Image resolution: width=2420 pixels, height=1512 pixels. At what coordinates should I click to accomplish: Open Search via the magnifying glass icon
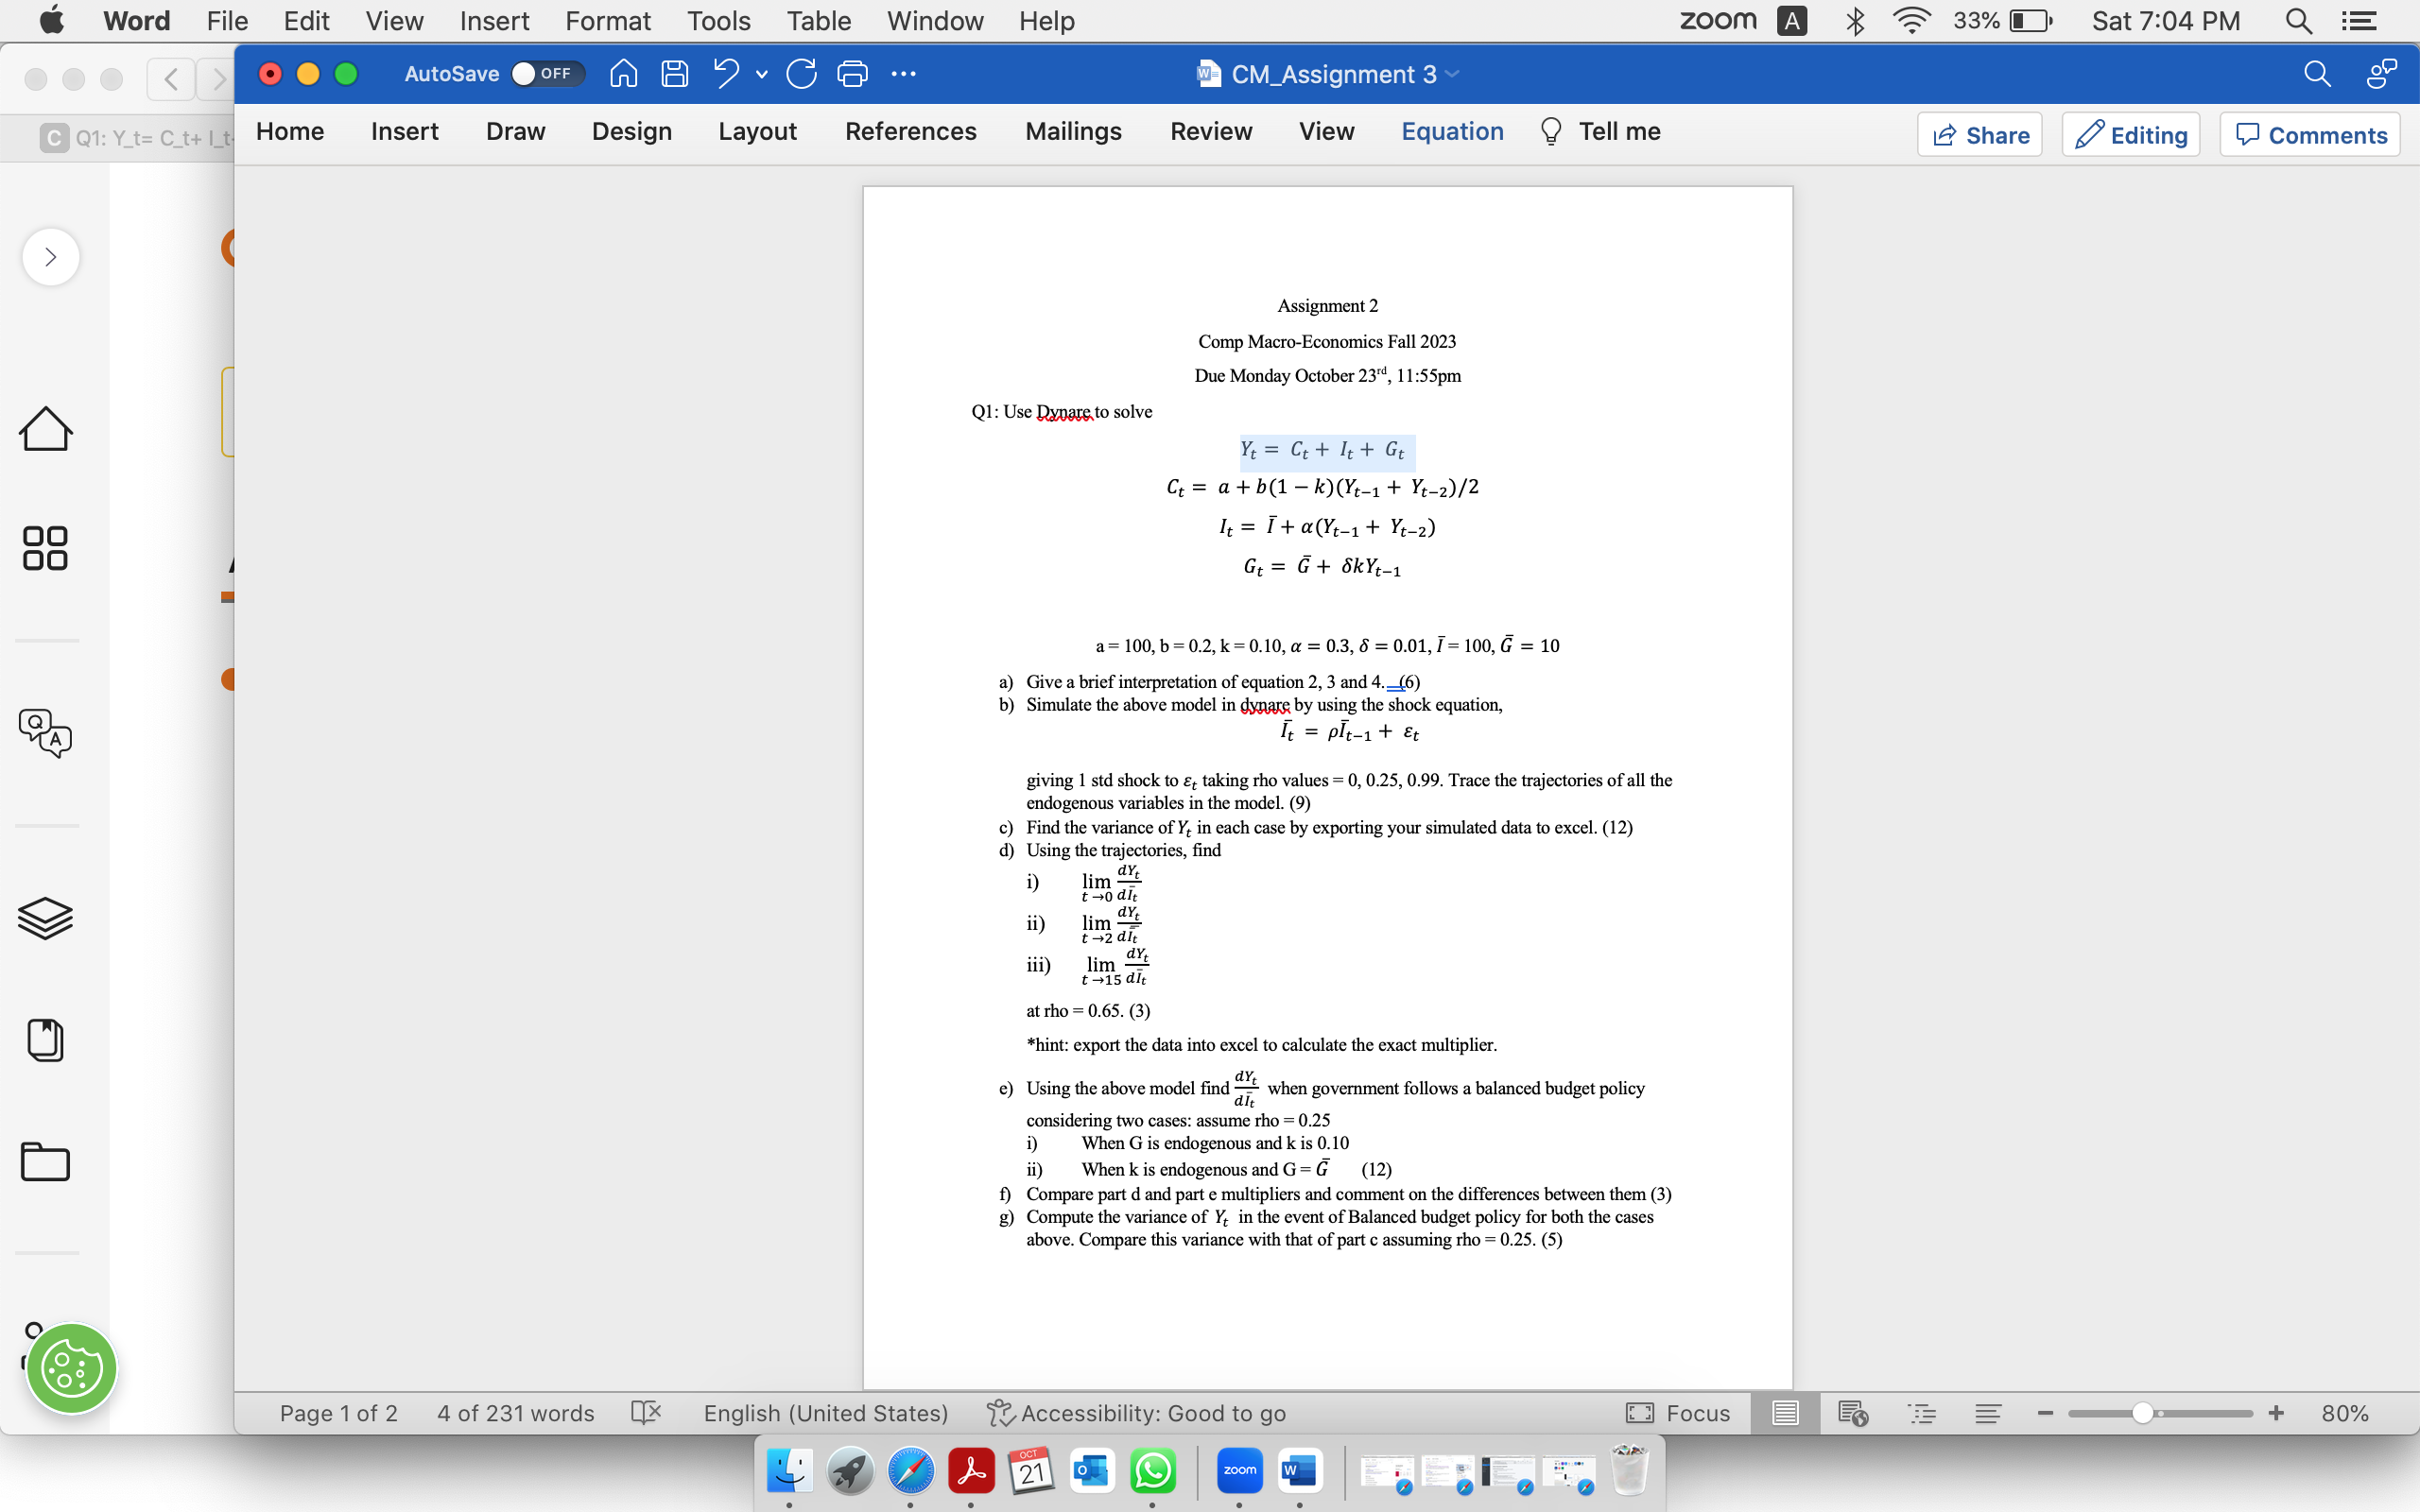tap(2316, 73)
